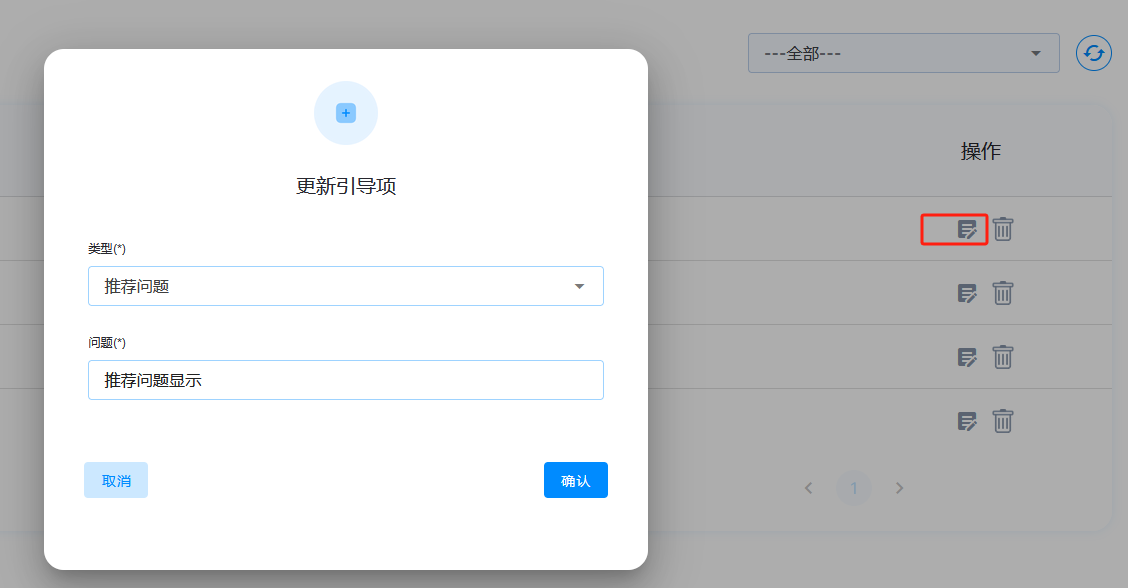
Task: Go to the previous page arrow
Action: click(x=809, y=488)
